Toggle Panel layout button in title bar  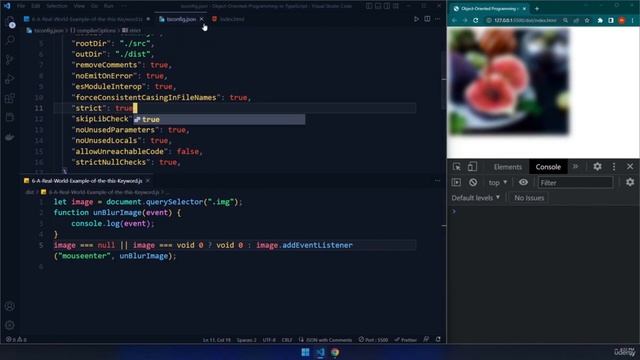[x=378, y=6]
